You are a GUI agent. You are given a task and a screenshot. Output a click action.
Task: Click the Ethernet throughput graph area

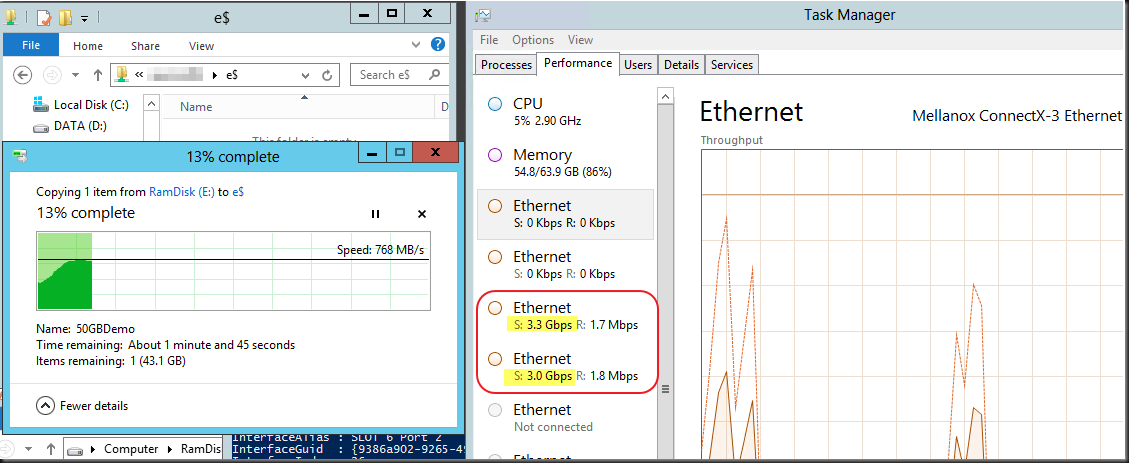pos(912,304)
